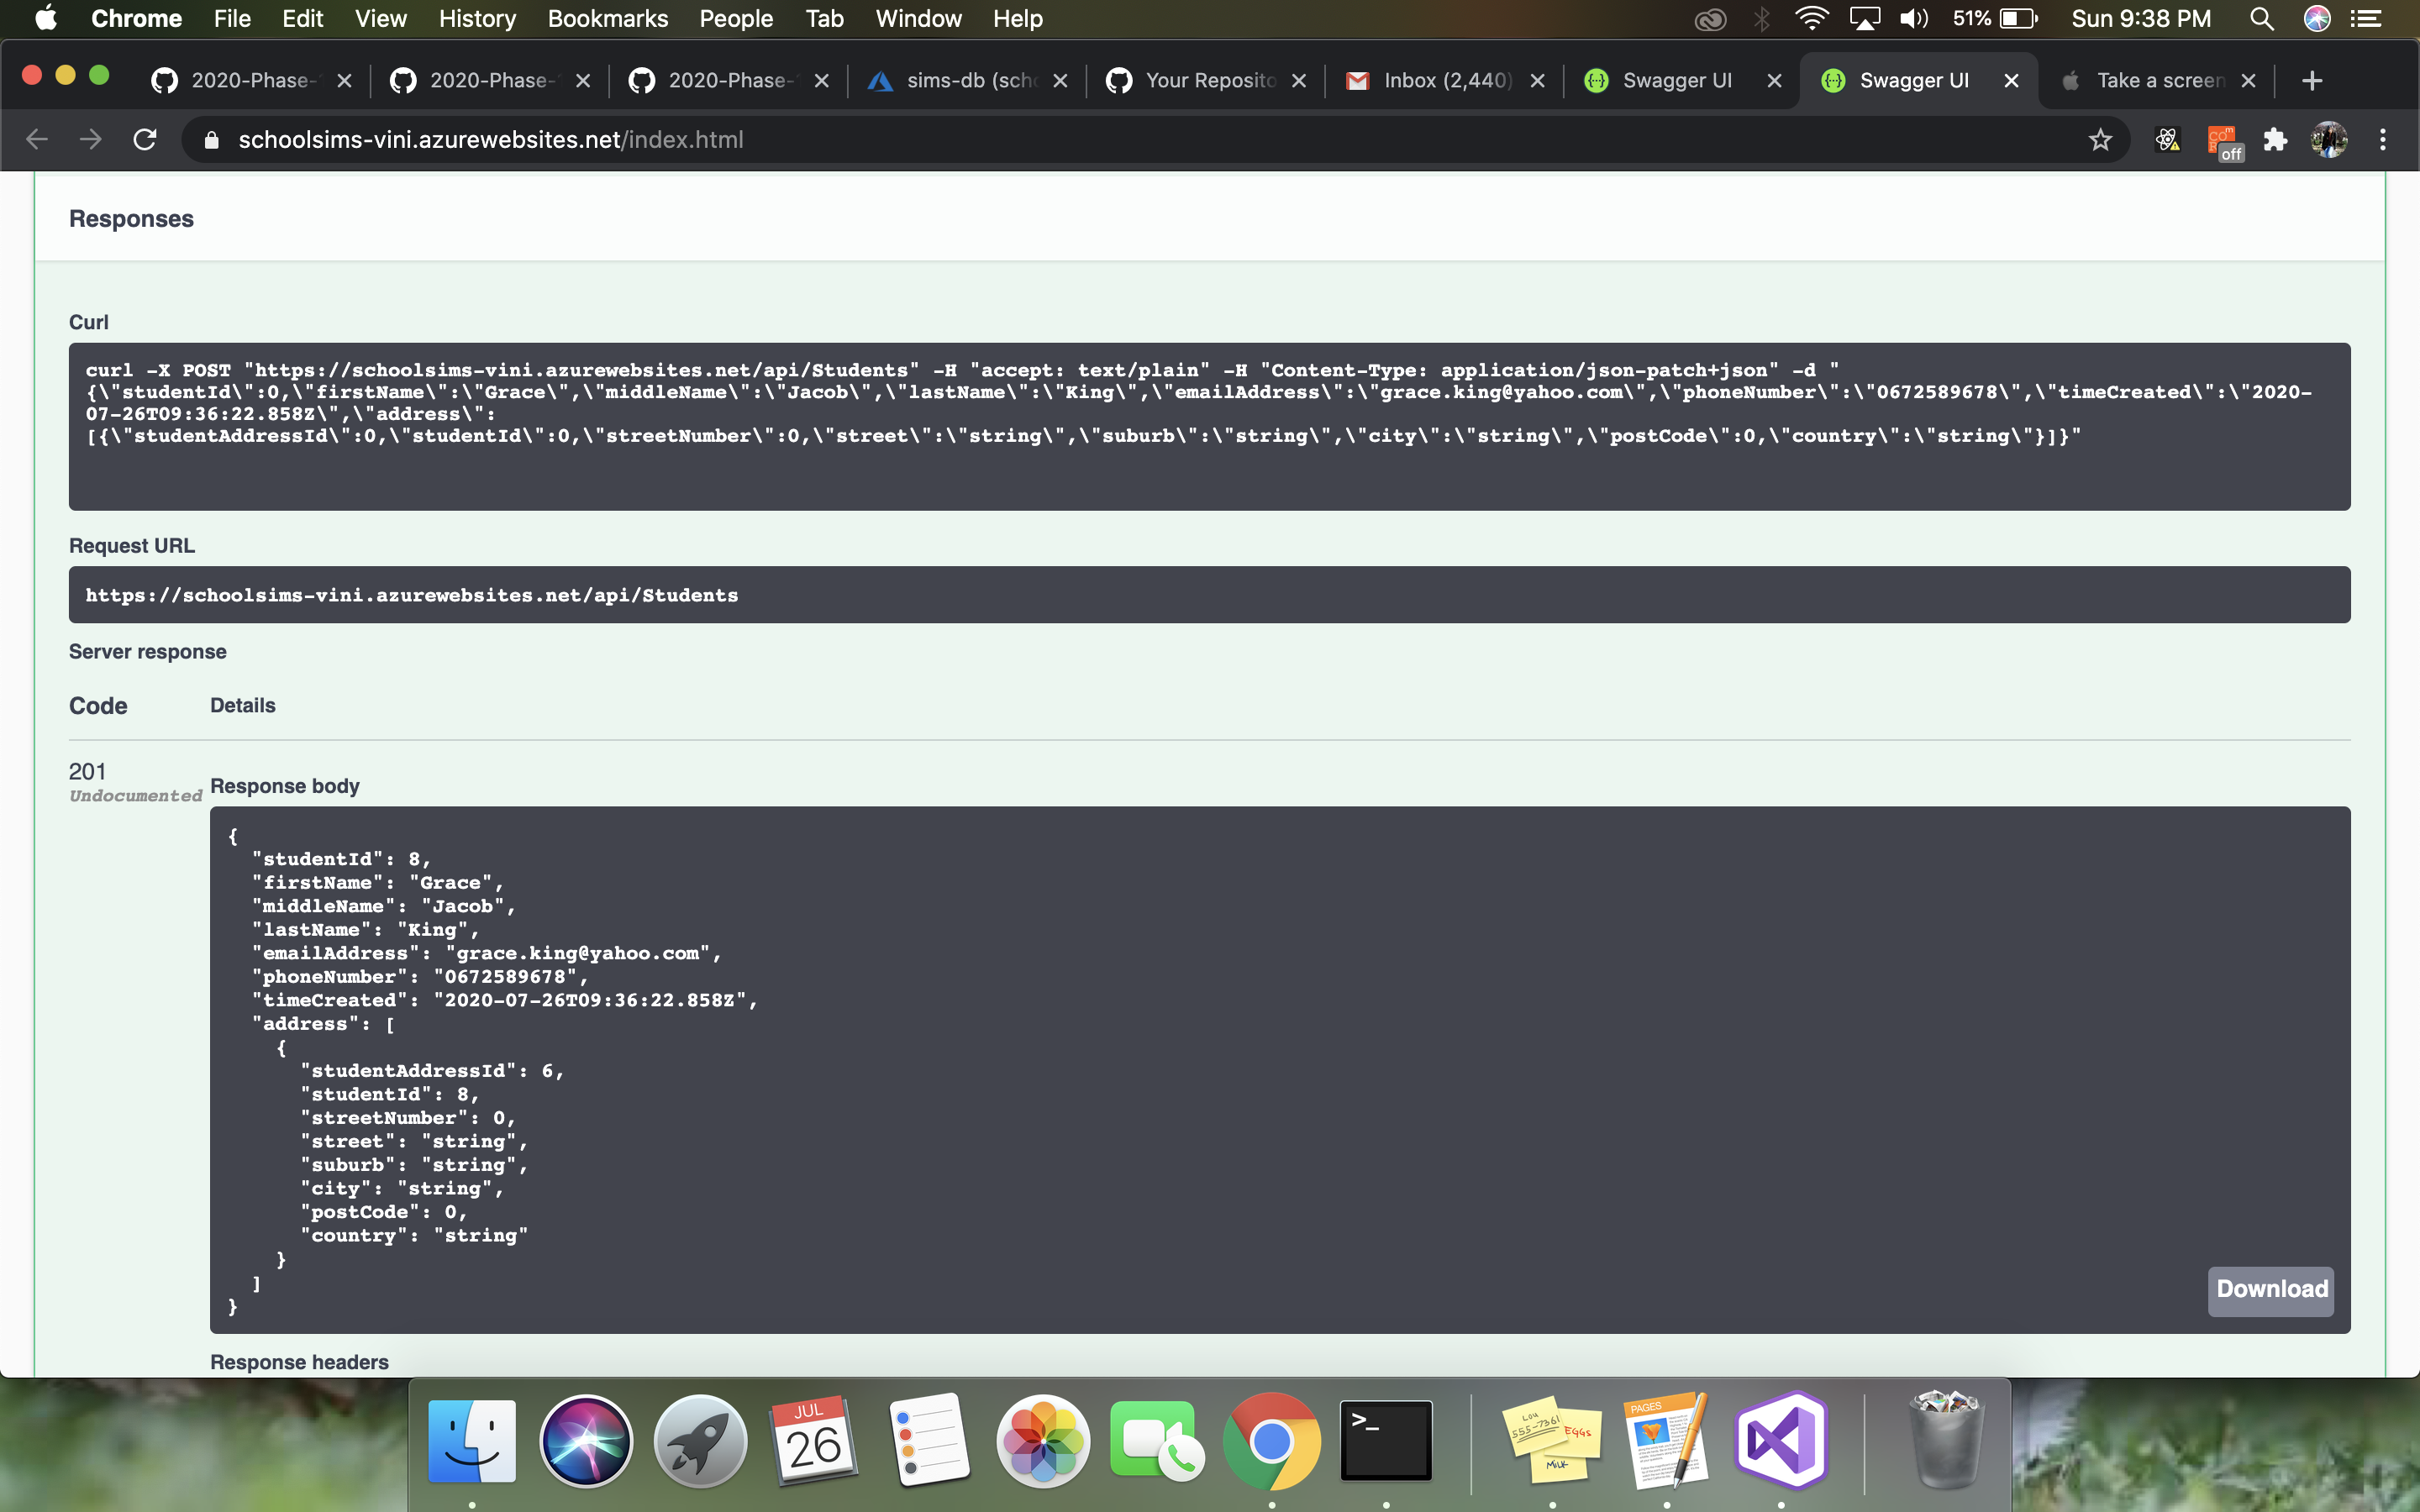Go forward with the browser forward arrow
The height and width of the screenshot is (1512, 2420).
click(91, 140)
